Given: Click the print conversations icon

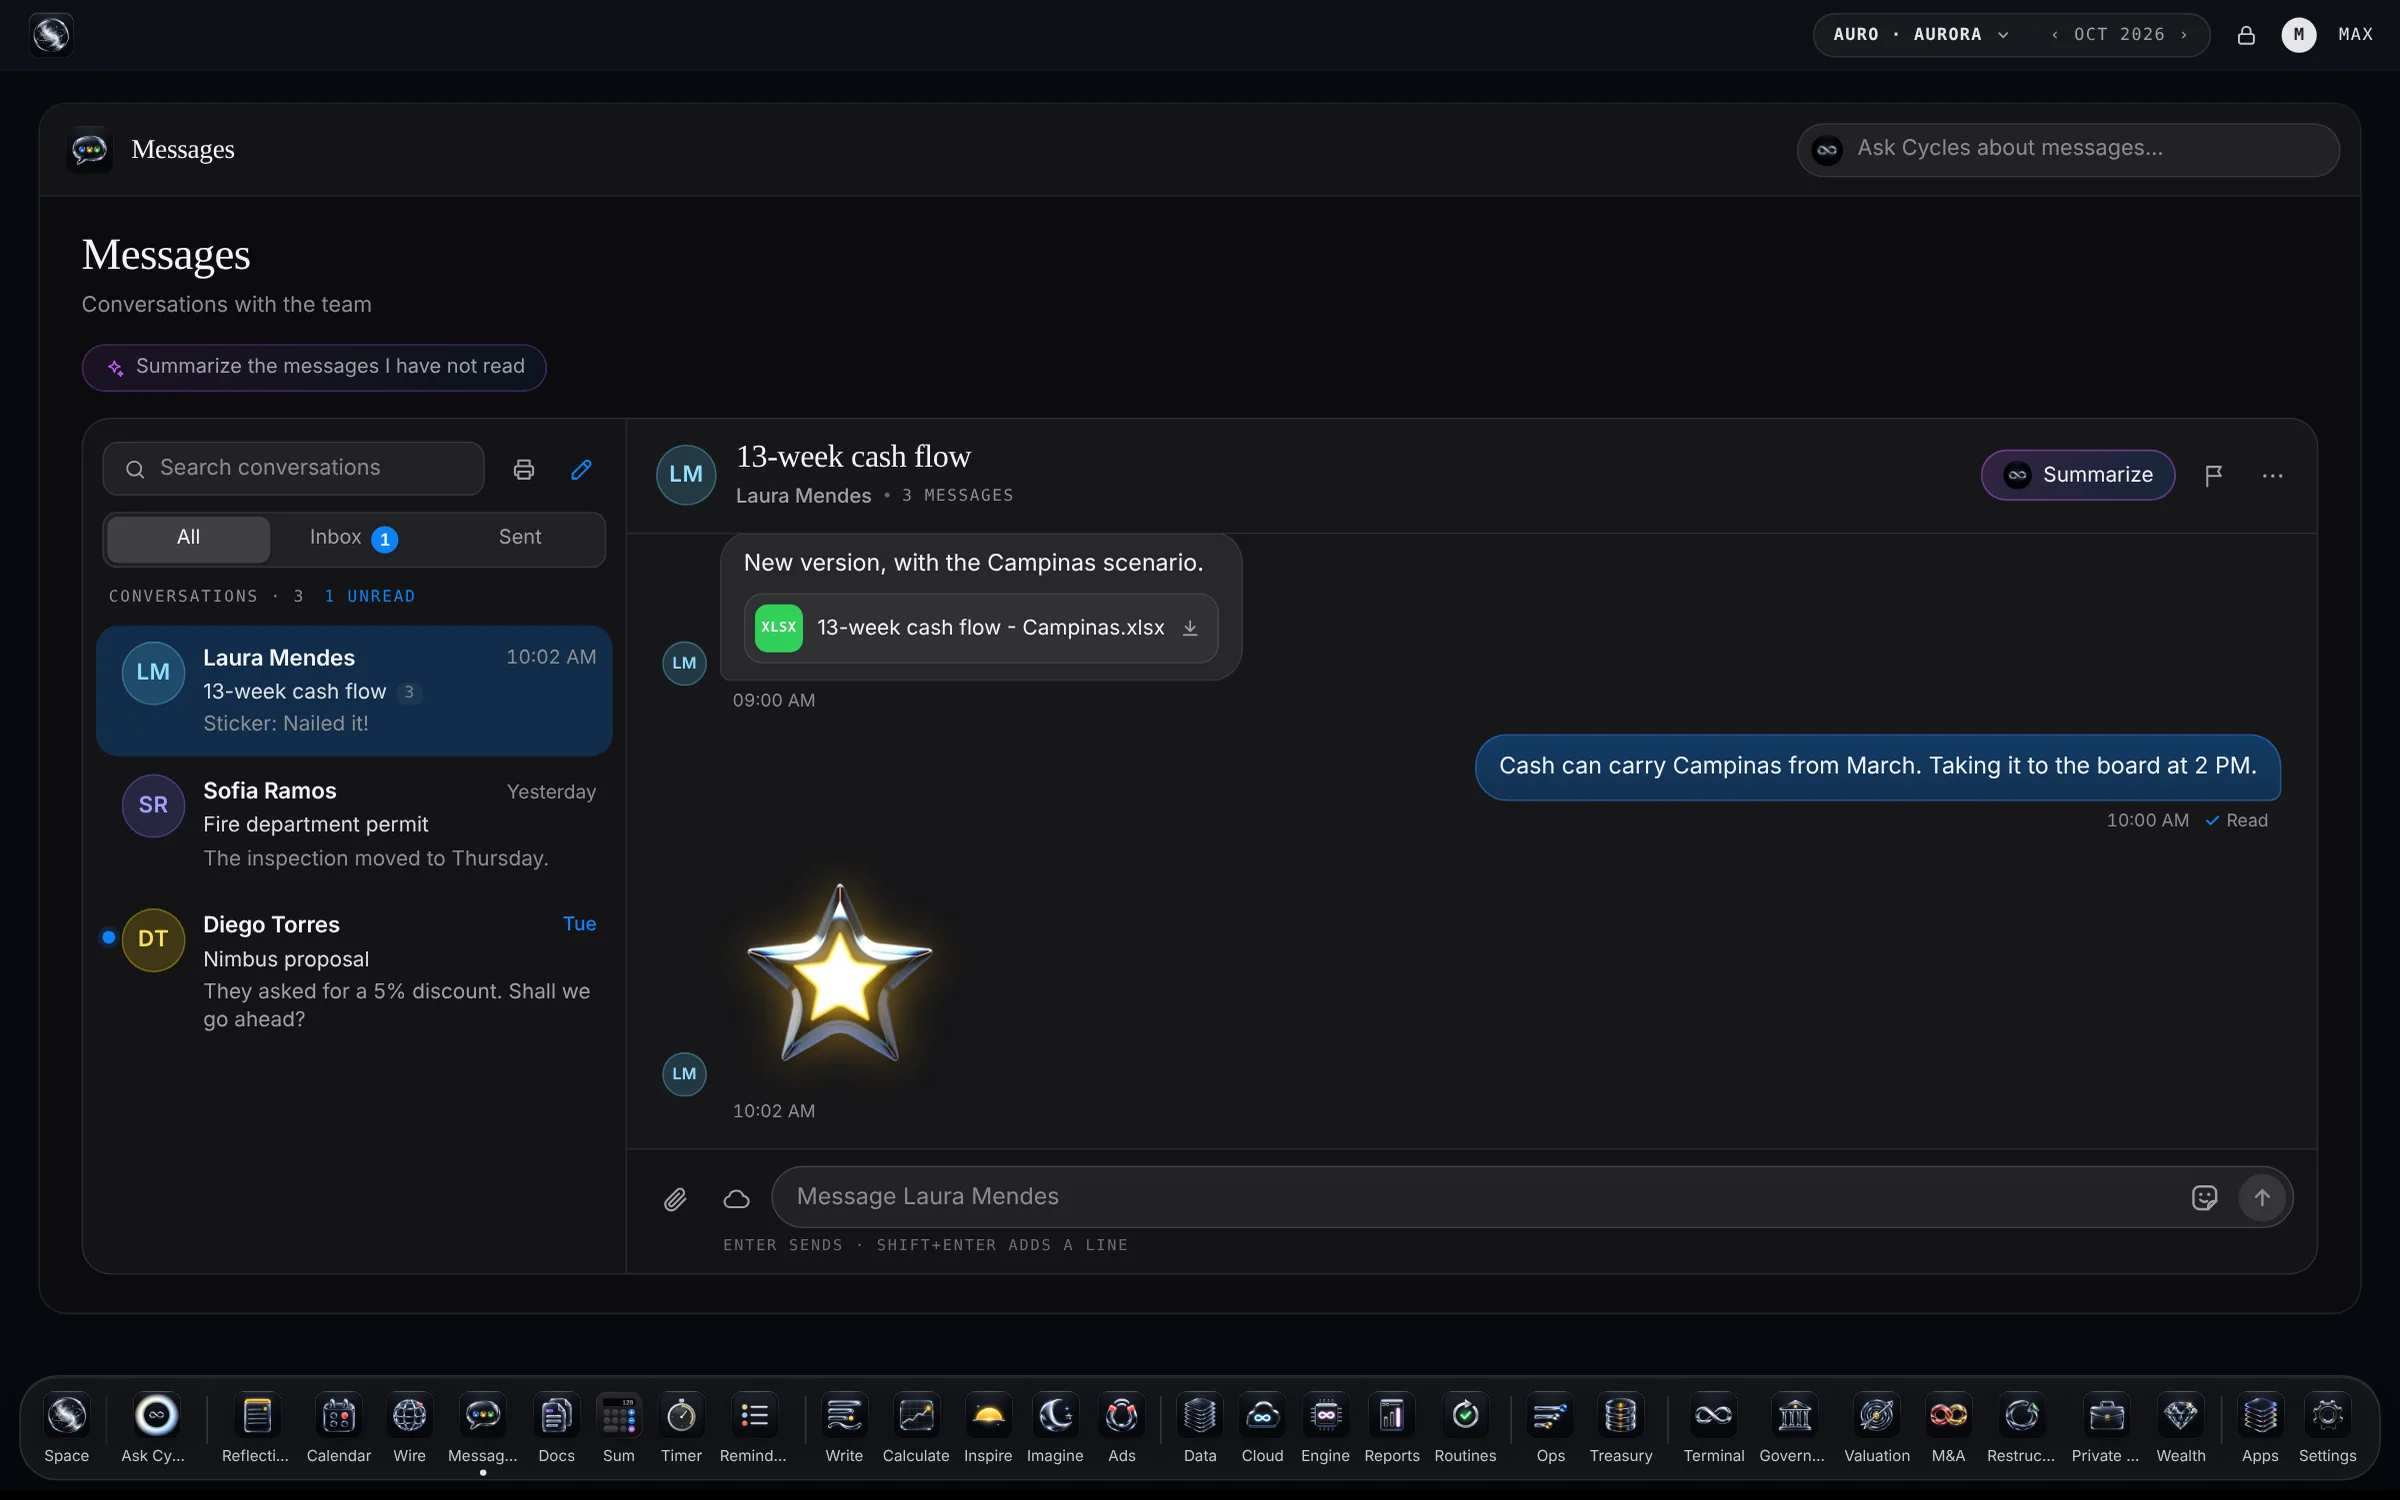Looking at the screenshot, I should tap(523, 469).
